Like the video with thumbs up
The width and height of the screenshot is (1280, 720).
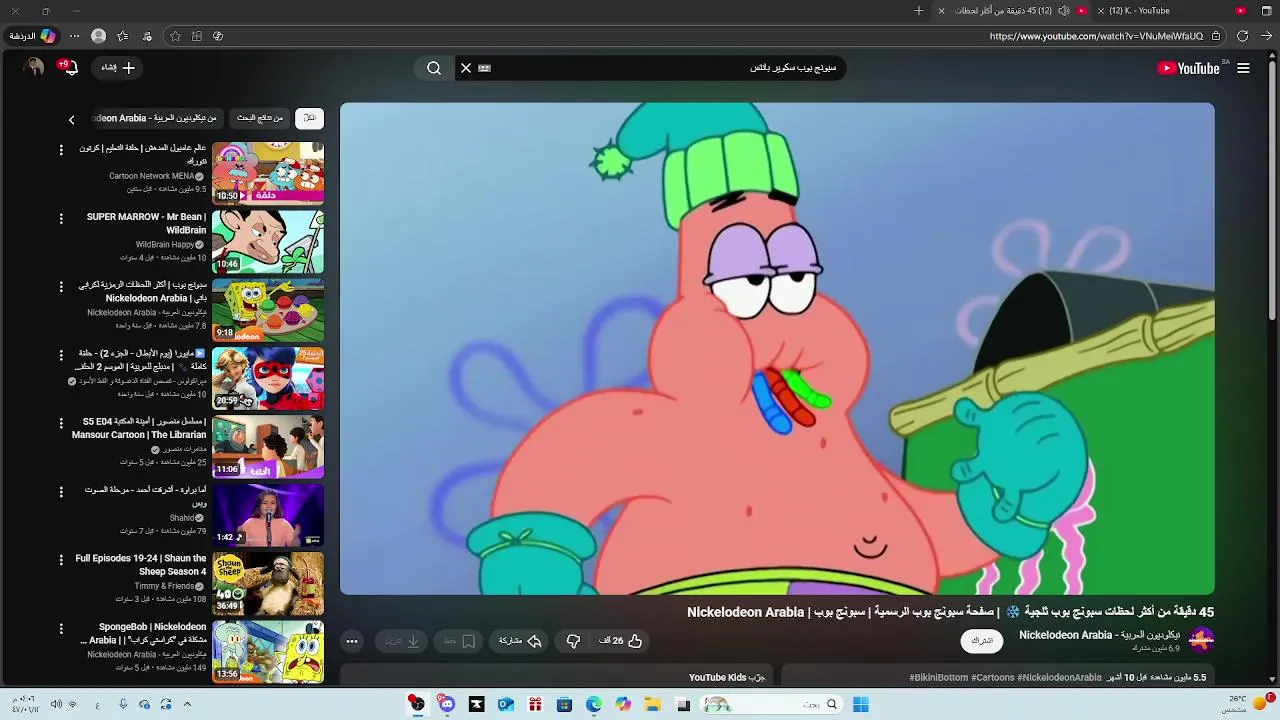621,641
